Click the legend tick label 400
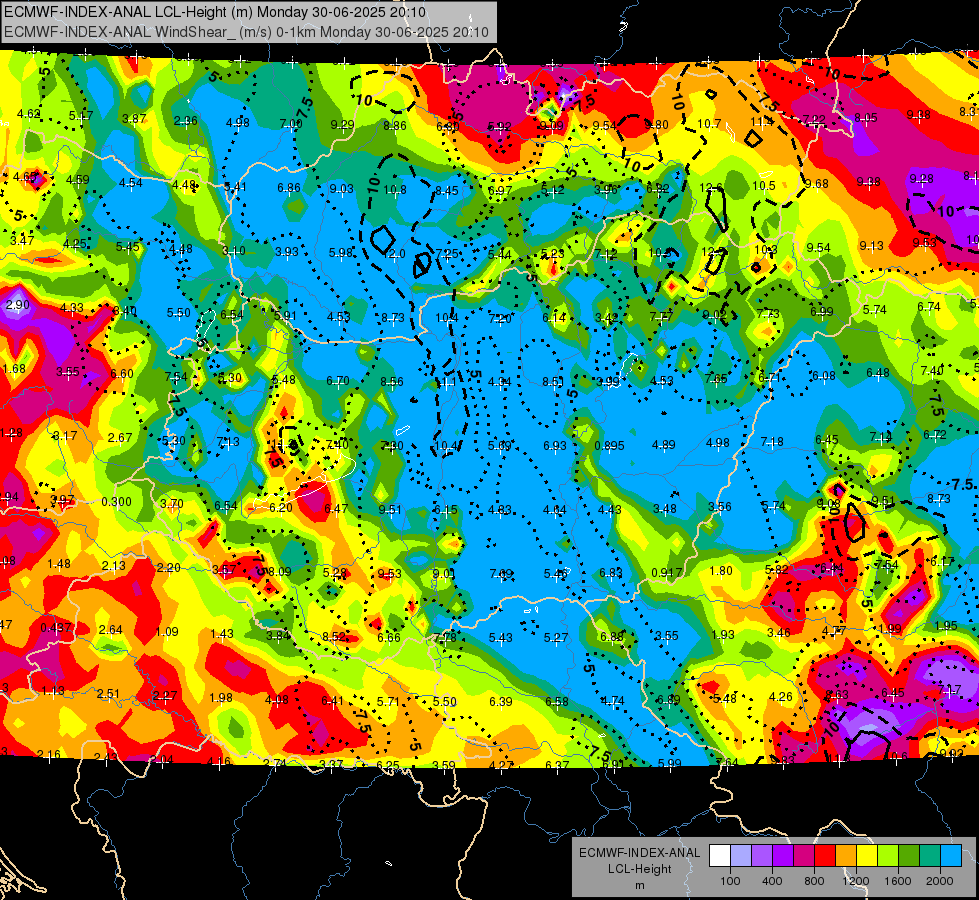The width and height of the screenshot is (979, 900). 772,881
